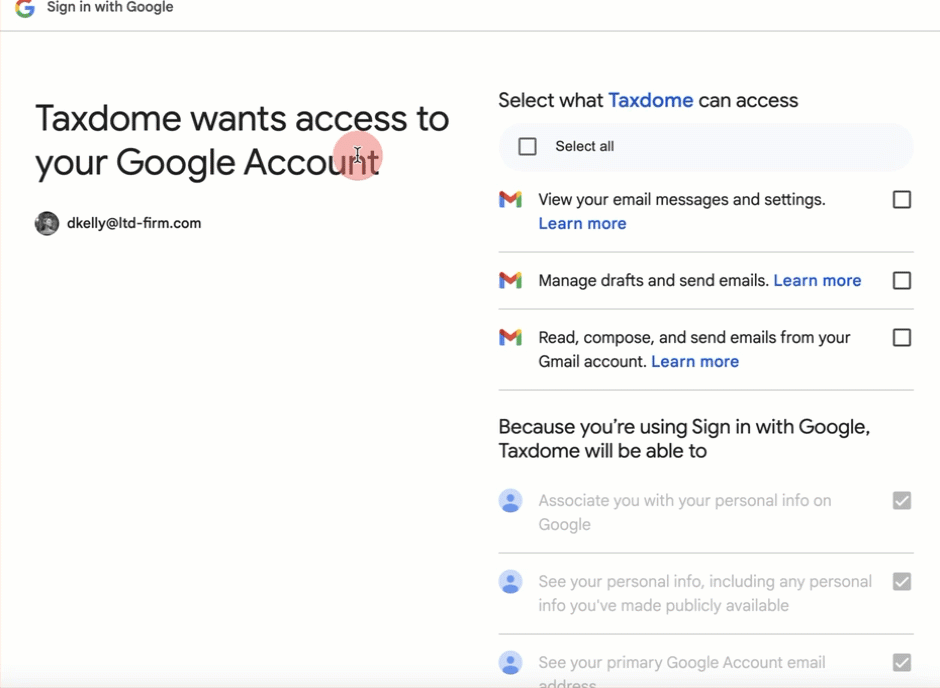Image resolution: width=940 pixels, height=688 pixels.
Task: Click the disabled Associate personal info checkbox
Action: (x=901, y=501)
